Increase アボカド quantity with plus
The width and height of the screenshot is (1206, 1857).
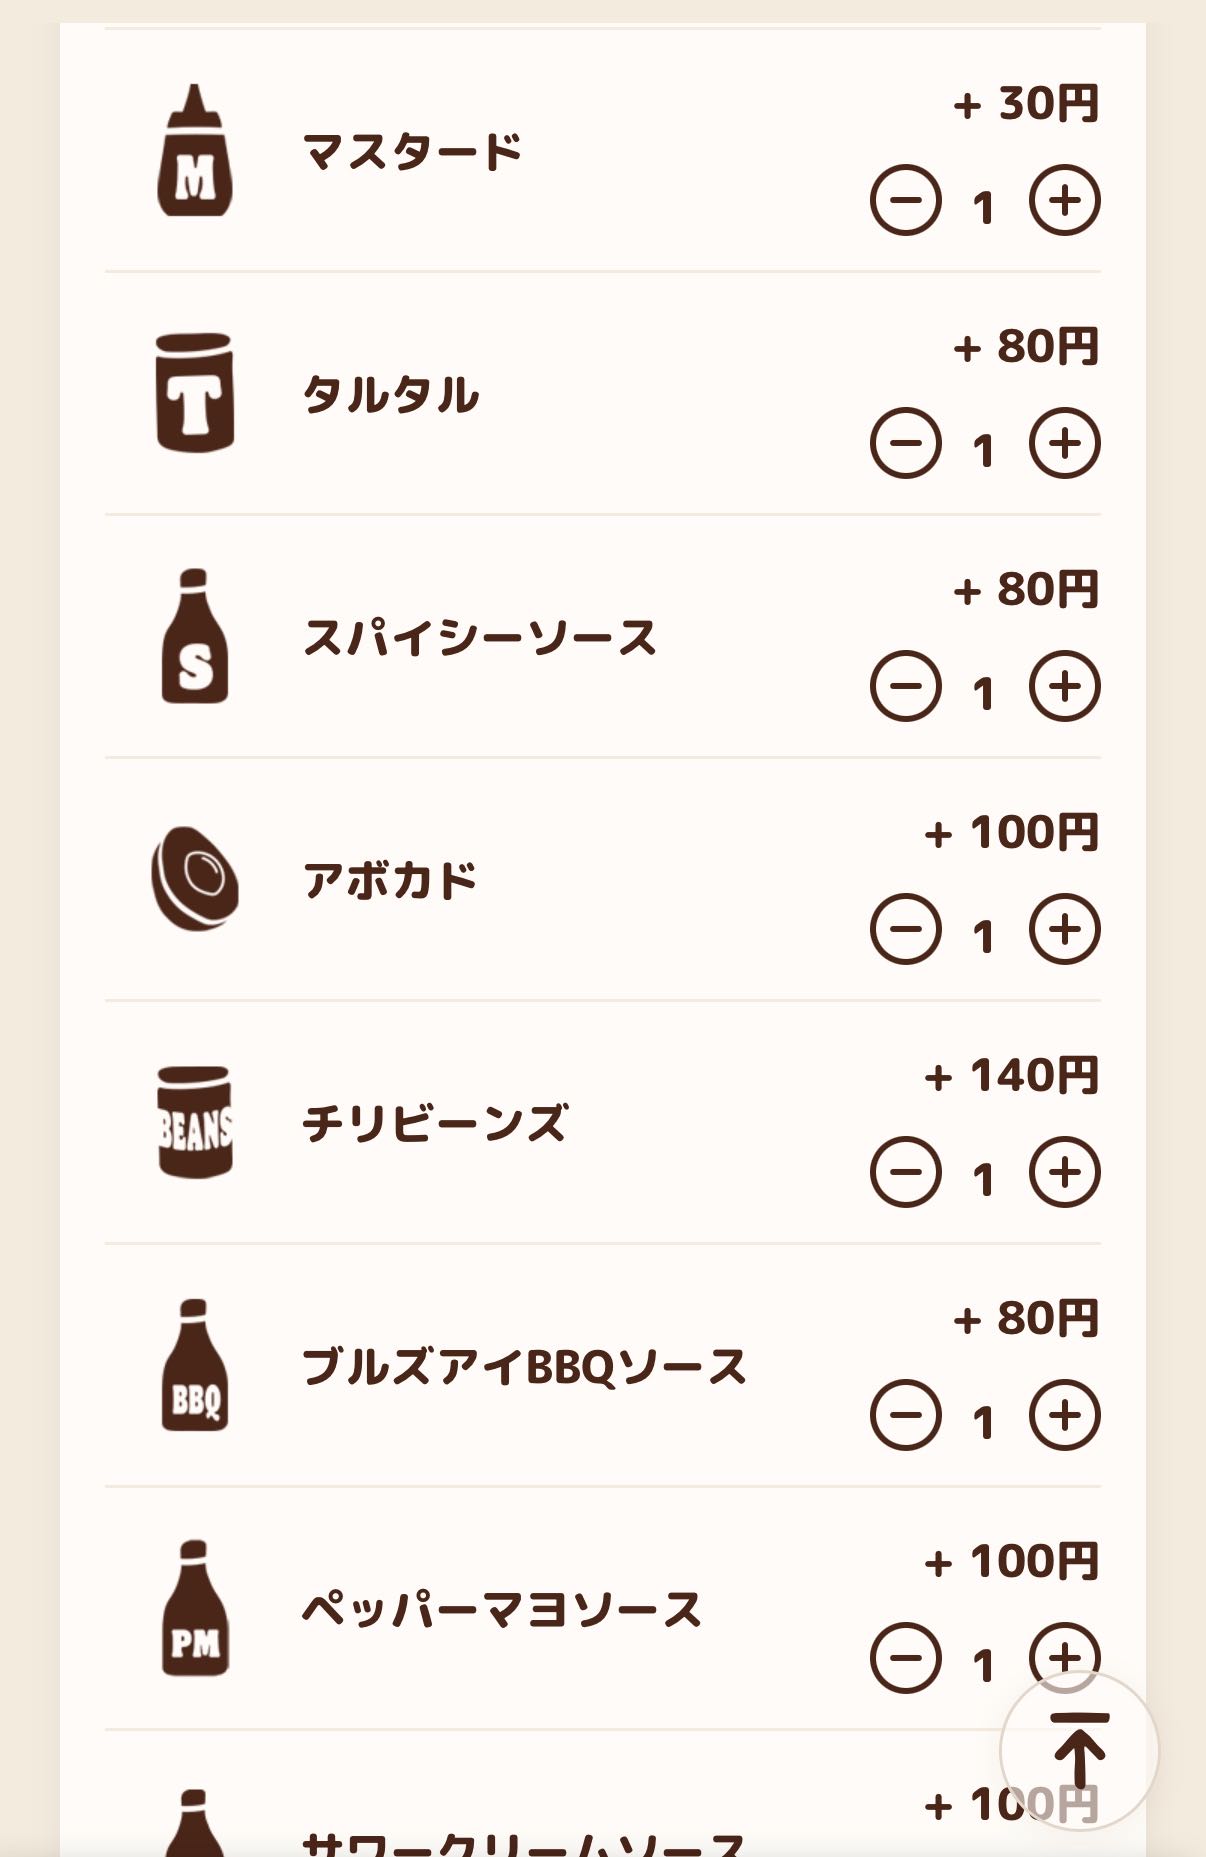point(1064,930)
